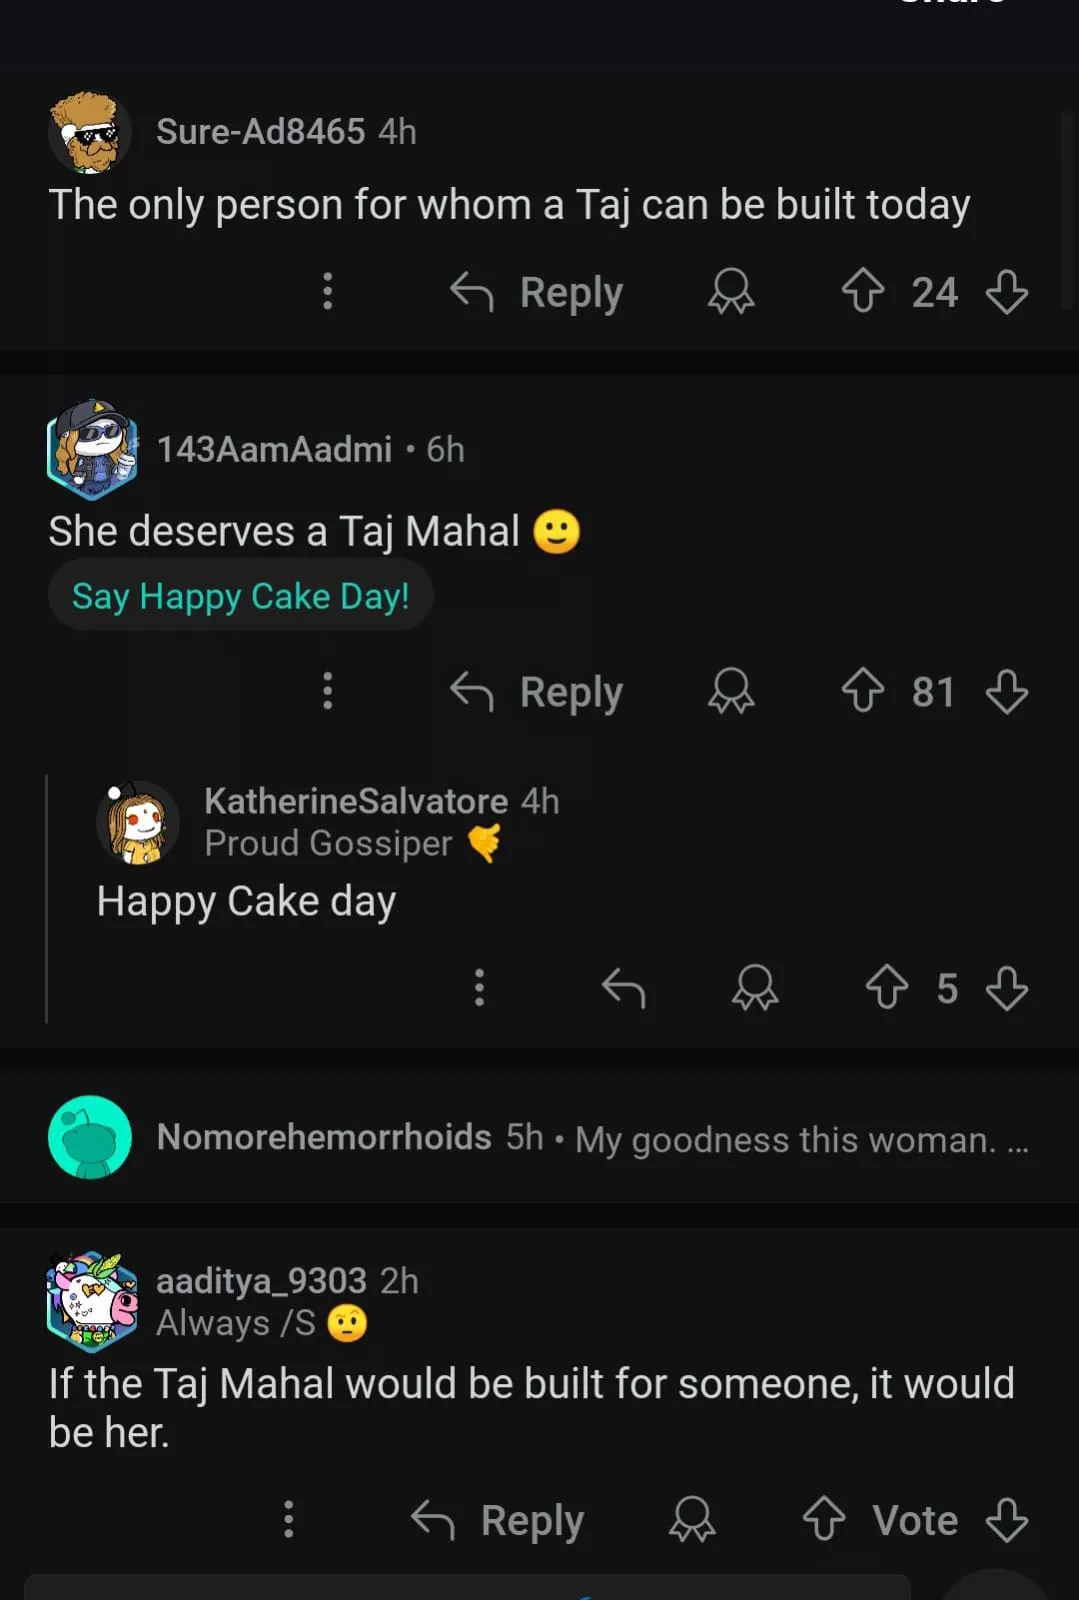Downvote 143AamAadmi's Taj Mahal comment
The image size is (1079, 1600).
[x=1006, y=691]
